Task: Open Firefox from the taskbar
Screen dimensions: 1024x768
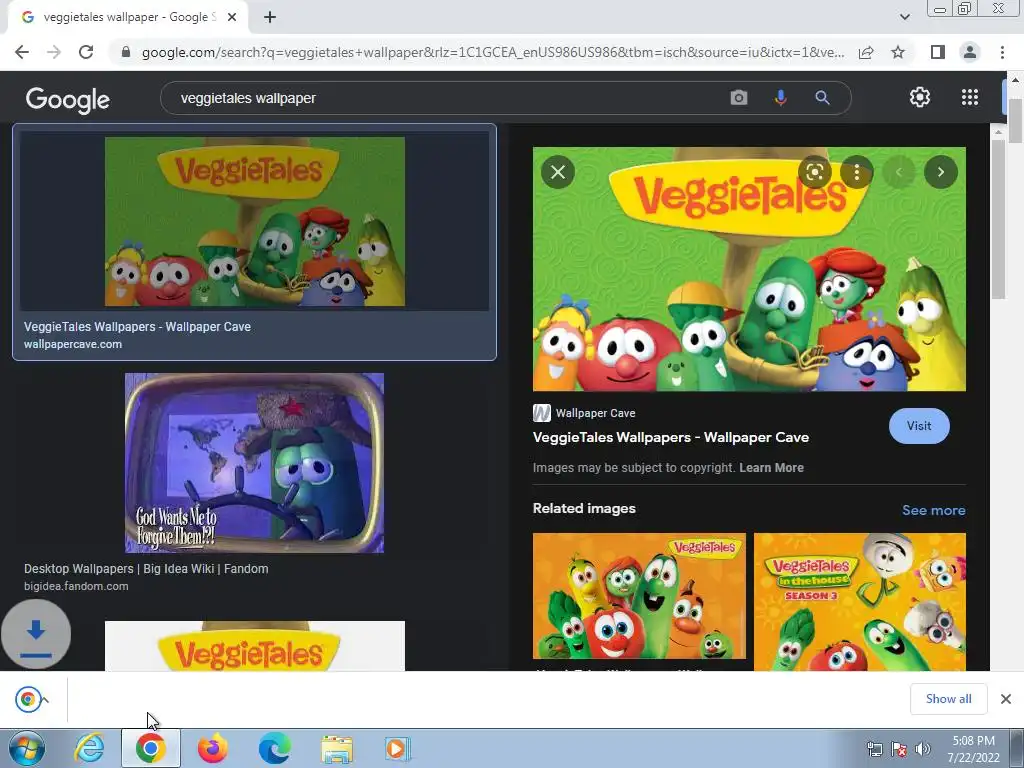Action: pyautogui.click(x=213, y=748)
